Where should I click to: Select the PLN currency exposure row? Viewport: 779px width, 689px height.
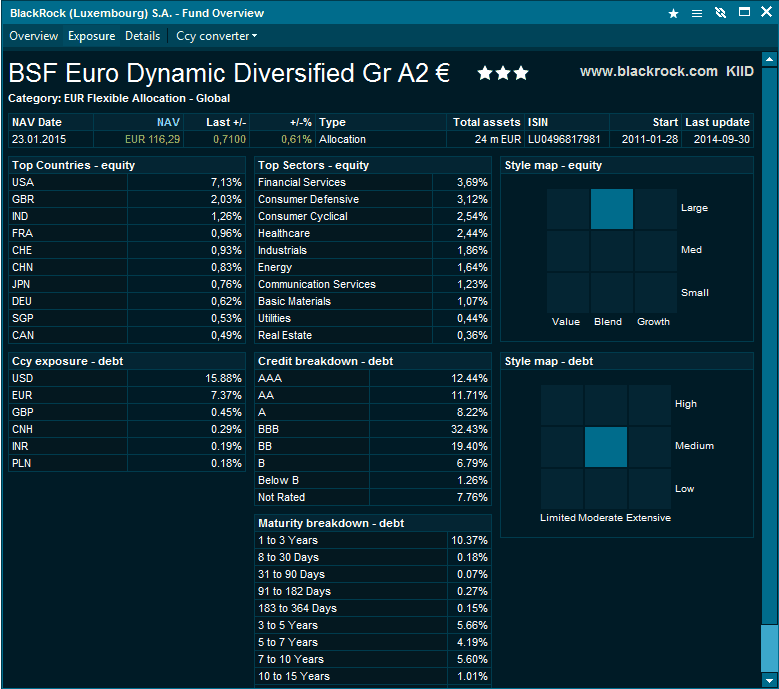point(127,463)
